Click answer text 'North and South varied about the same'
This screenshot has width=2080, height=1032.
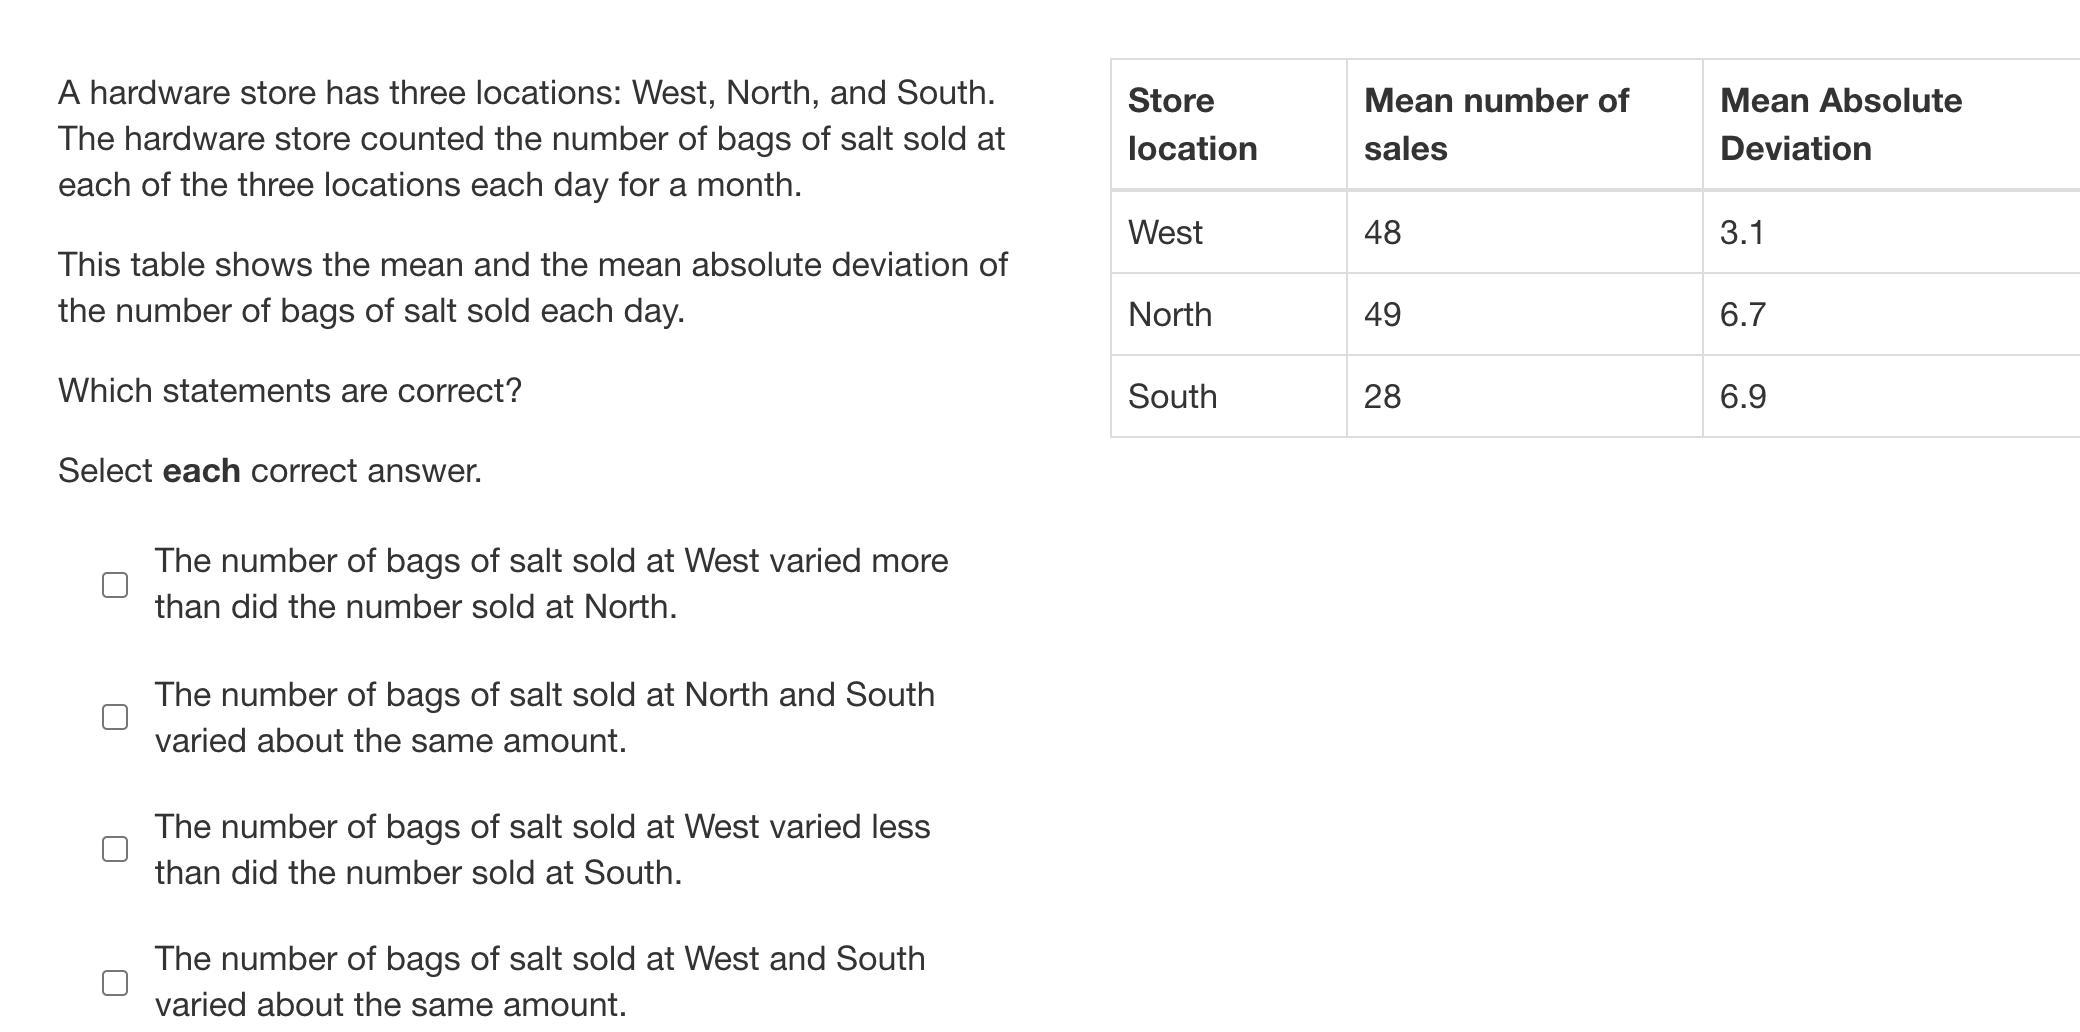pos(545,718)
